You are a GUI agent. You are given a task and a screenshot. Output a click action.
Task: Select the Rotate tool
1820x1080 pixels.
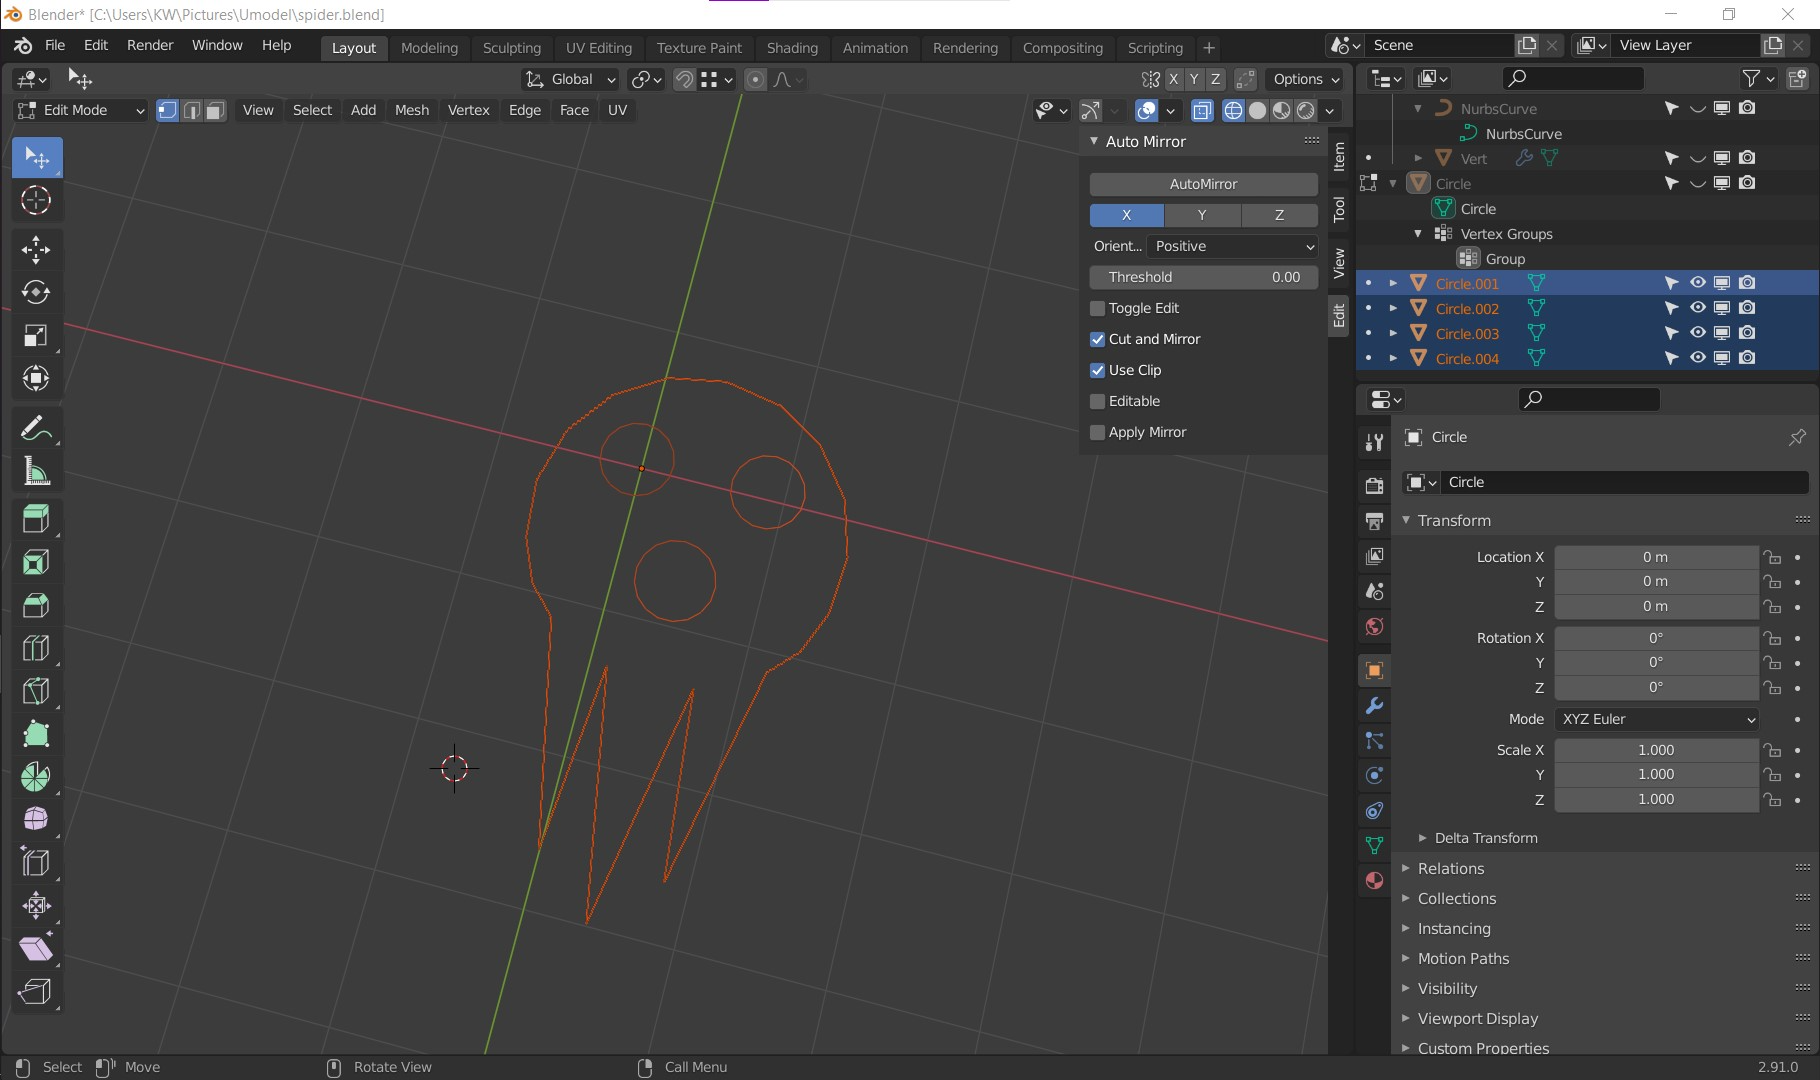pyautogui.click(x=36, y=293)
